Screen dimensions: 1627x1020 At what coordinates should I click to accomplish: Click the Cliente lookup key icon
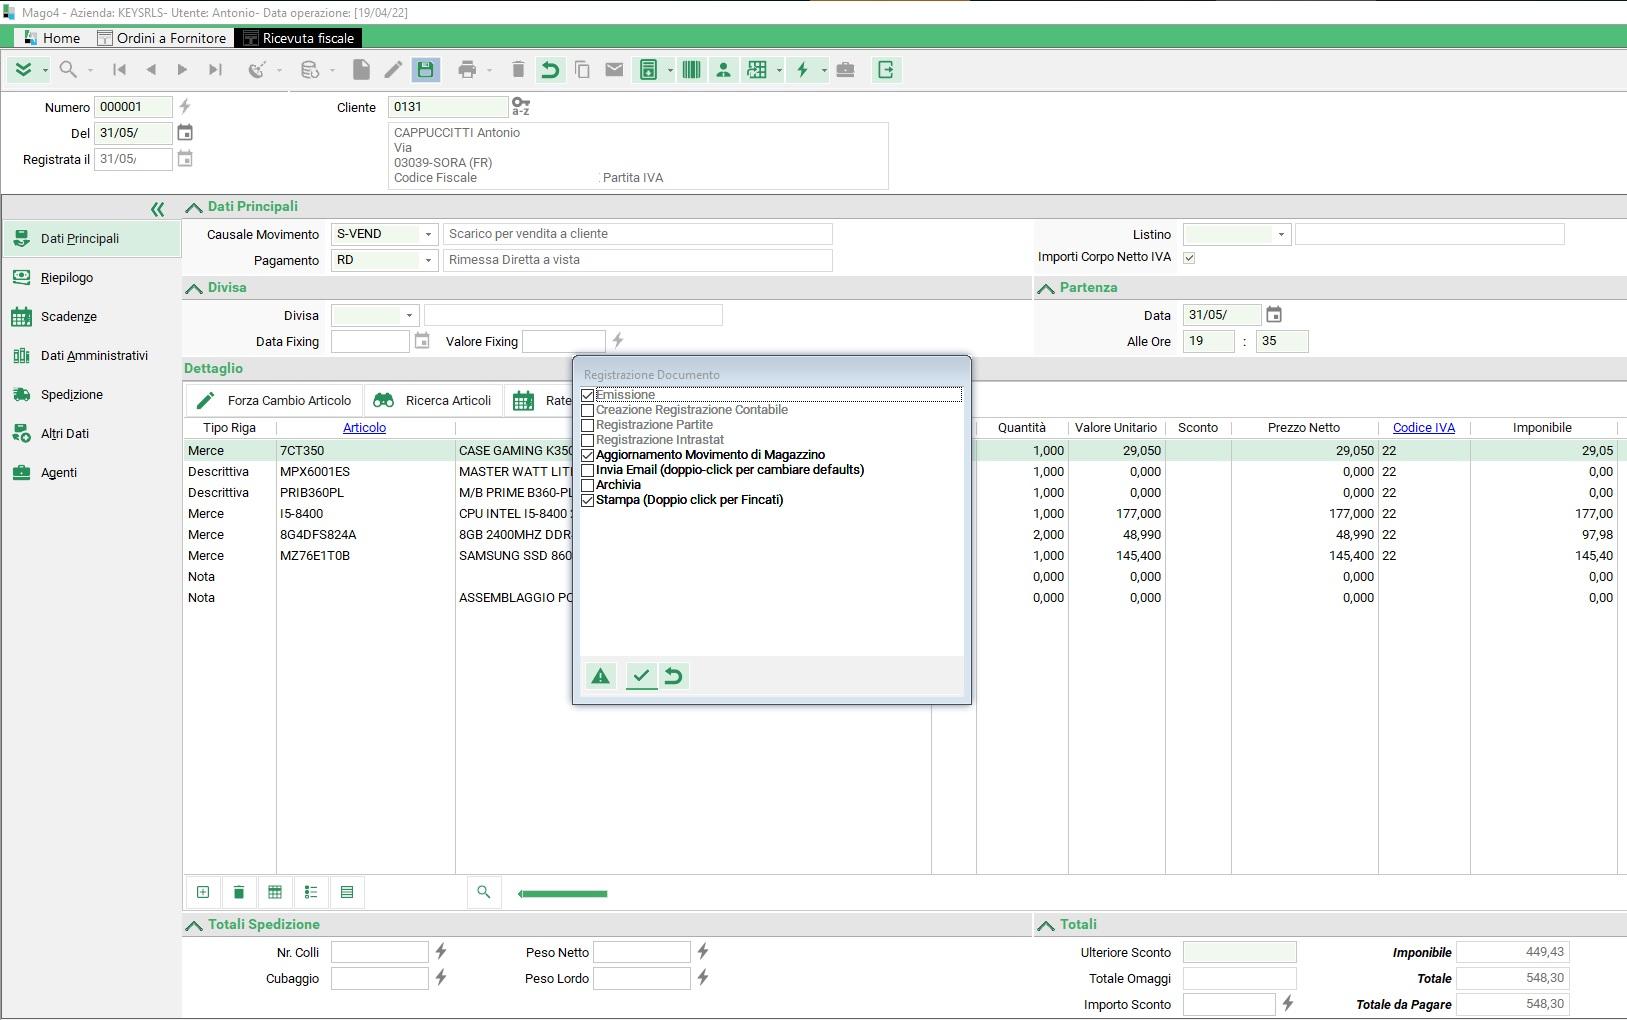click(521, 106)
